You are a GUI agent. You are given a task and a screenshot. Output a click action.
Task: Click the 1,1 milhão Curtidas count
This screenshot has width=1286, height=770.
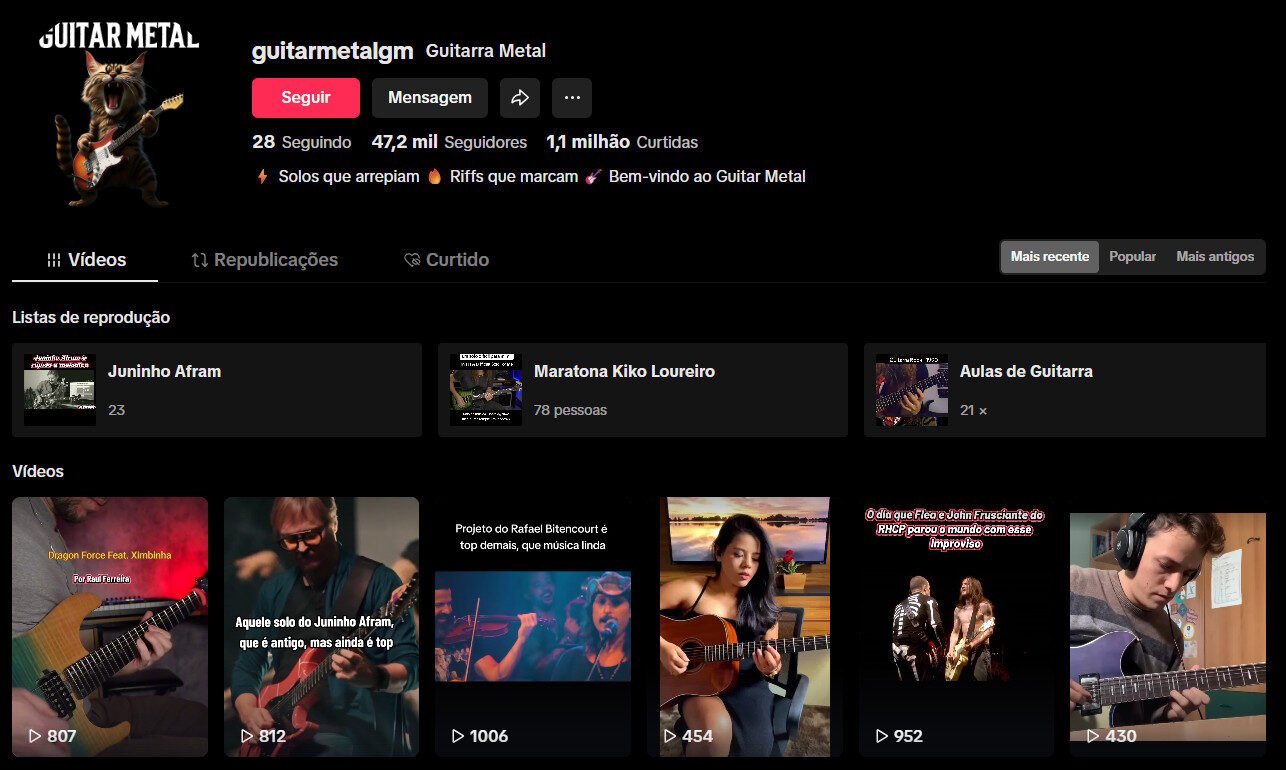click(x=622, y=142)
